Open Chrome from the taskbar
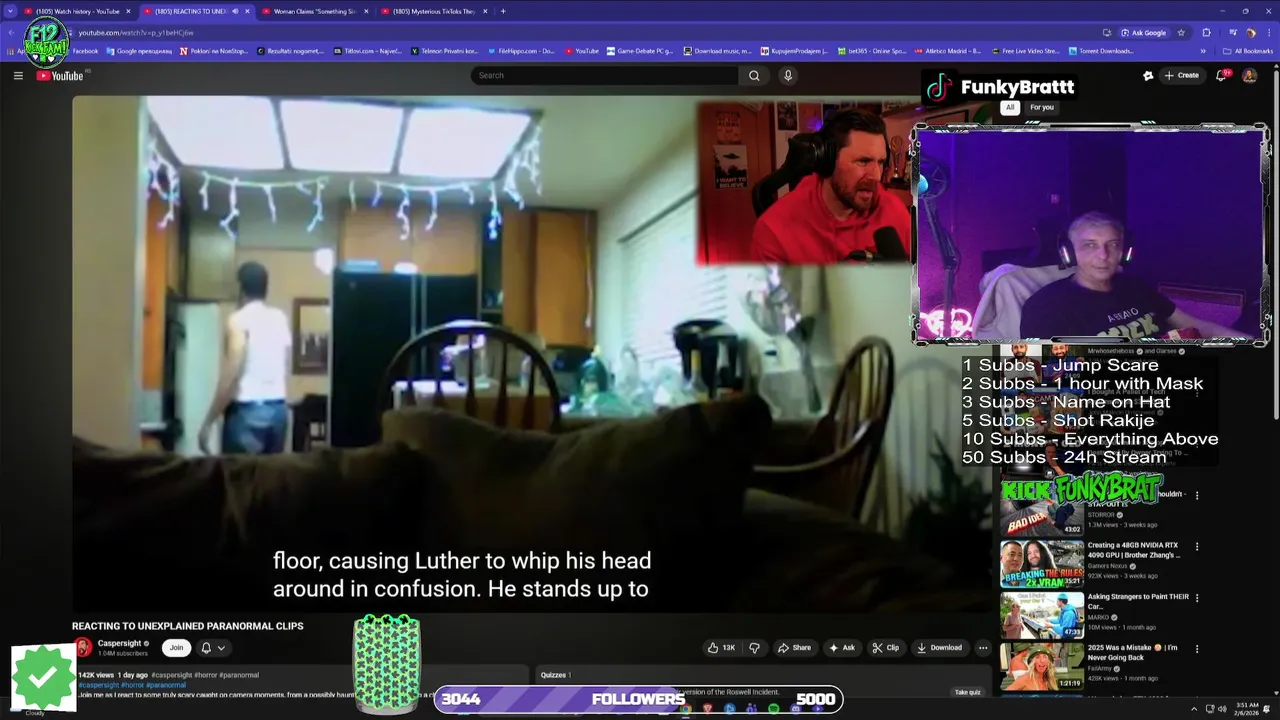The image size is (1280, 720). [685, 709]
